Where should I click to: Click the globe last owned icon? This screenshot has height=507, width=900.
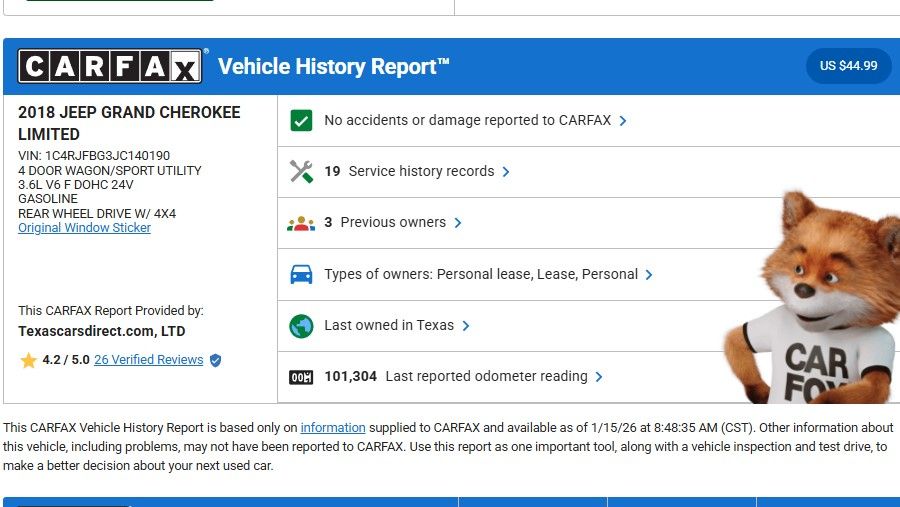point(301,326)
